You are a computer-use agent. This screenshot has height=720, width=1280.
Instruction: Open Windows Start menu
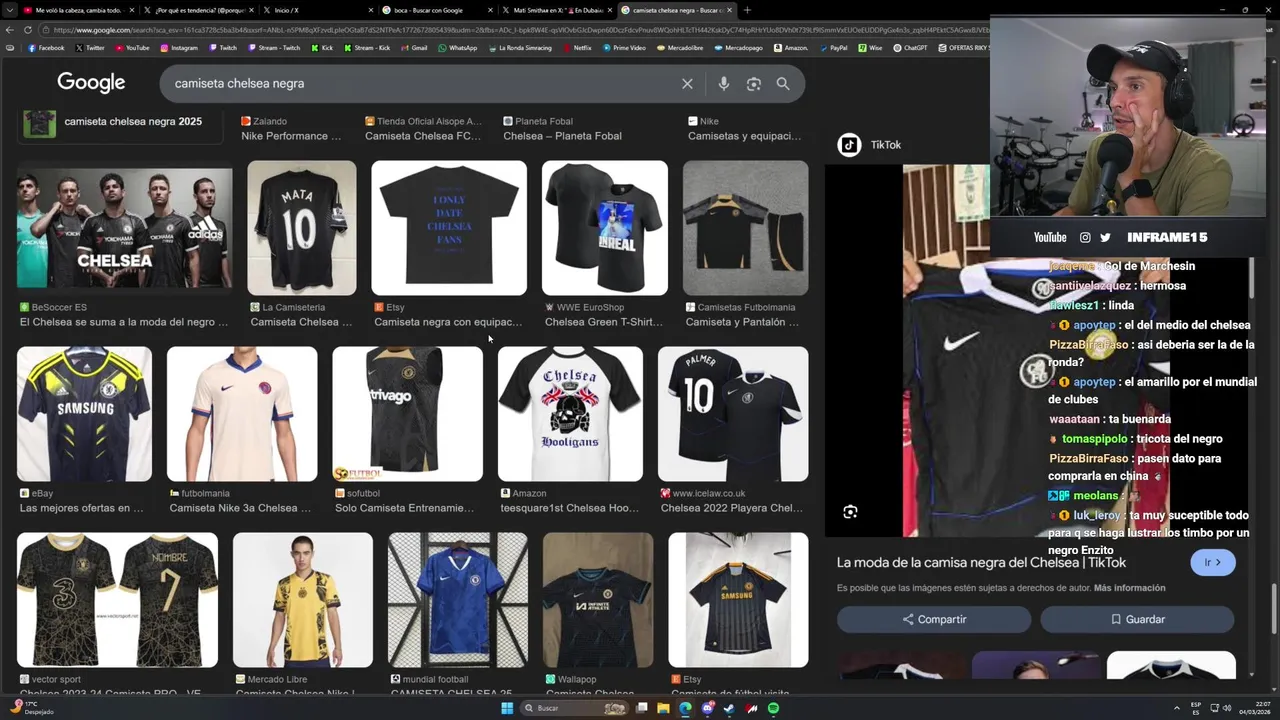click(x=507, y=708)
